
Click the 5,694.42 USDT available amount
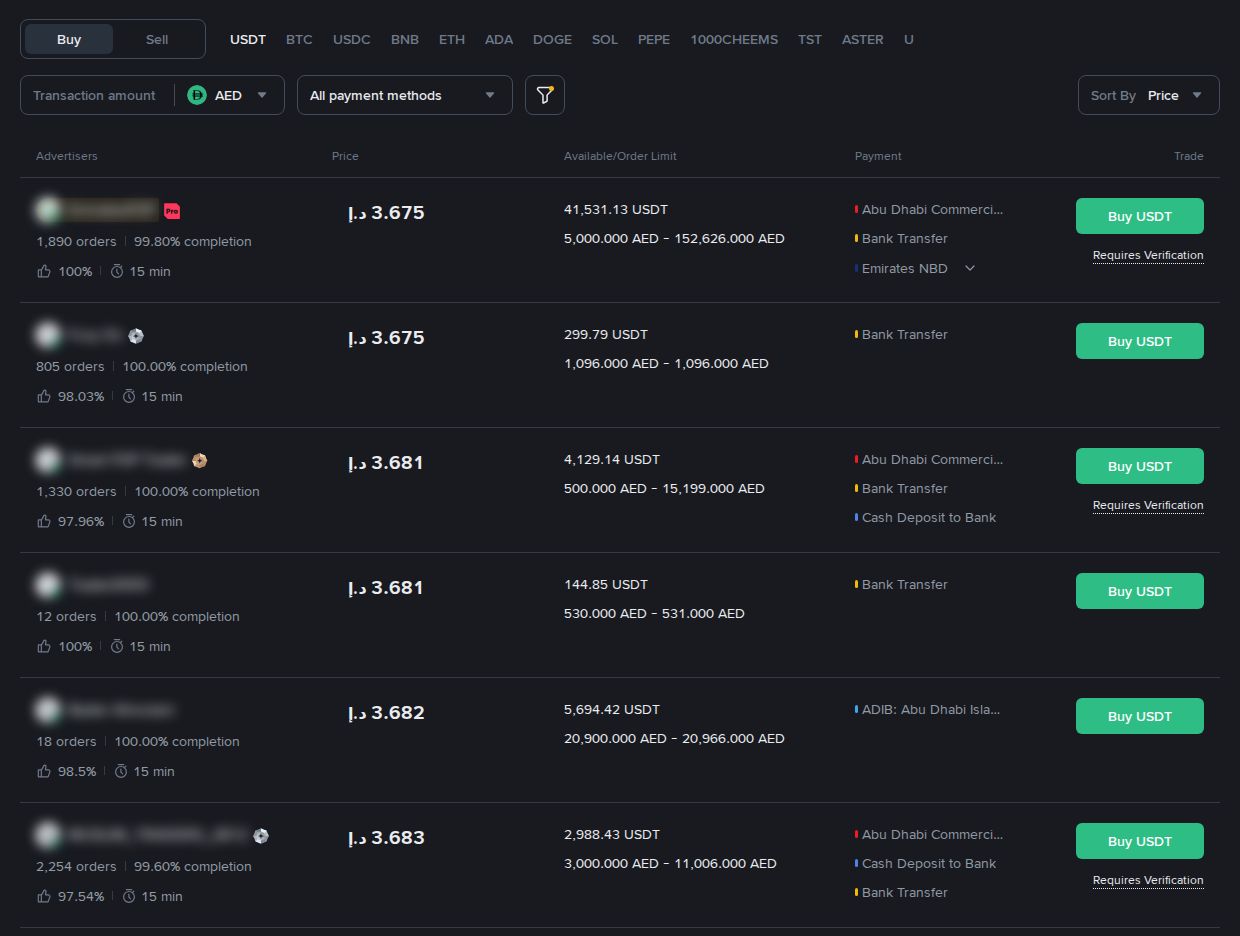[x=612, y=709]
